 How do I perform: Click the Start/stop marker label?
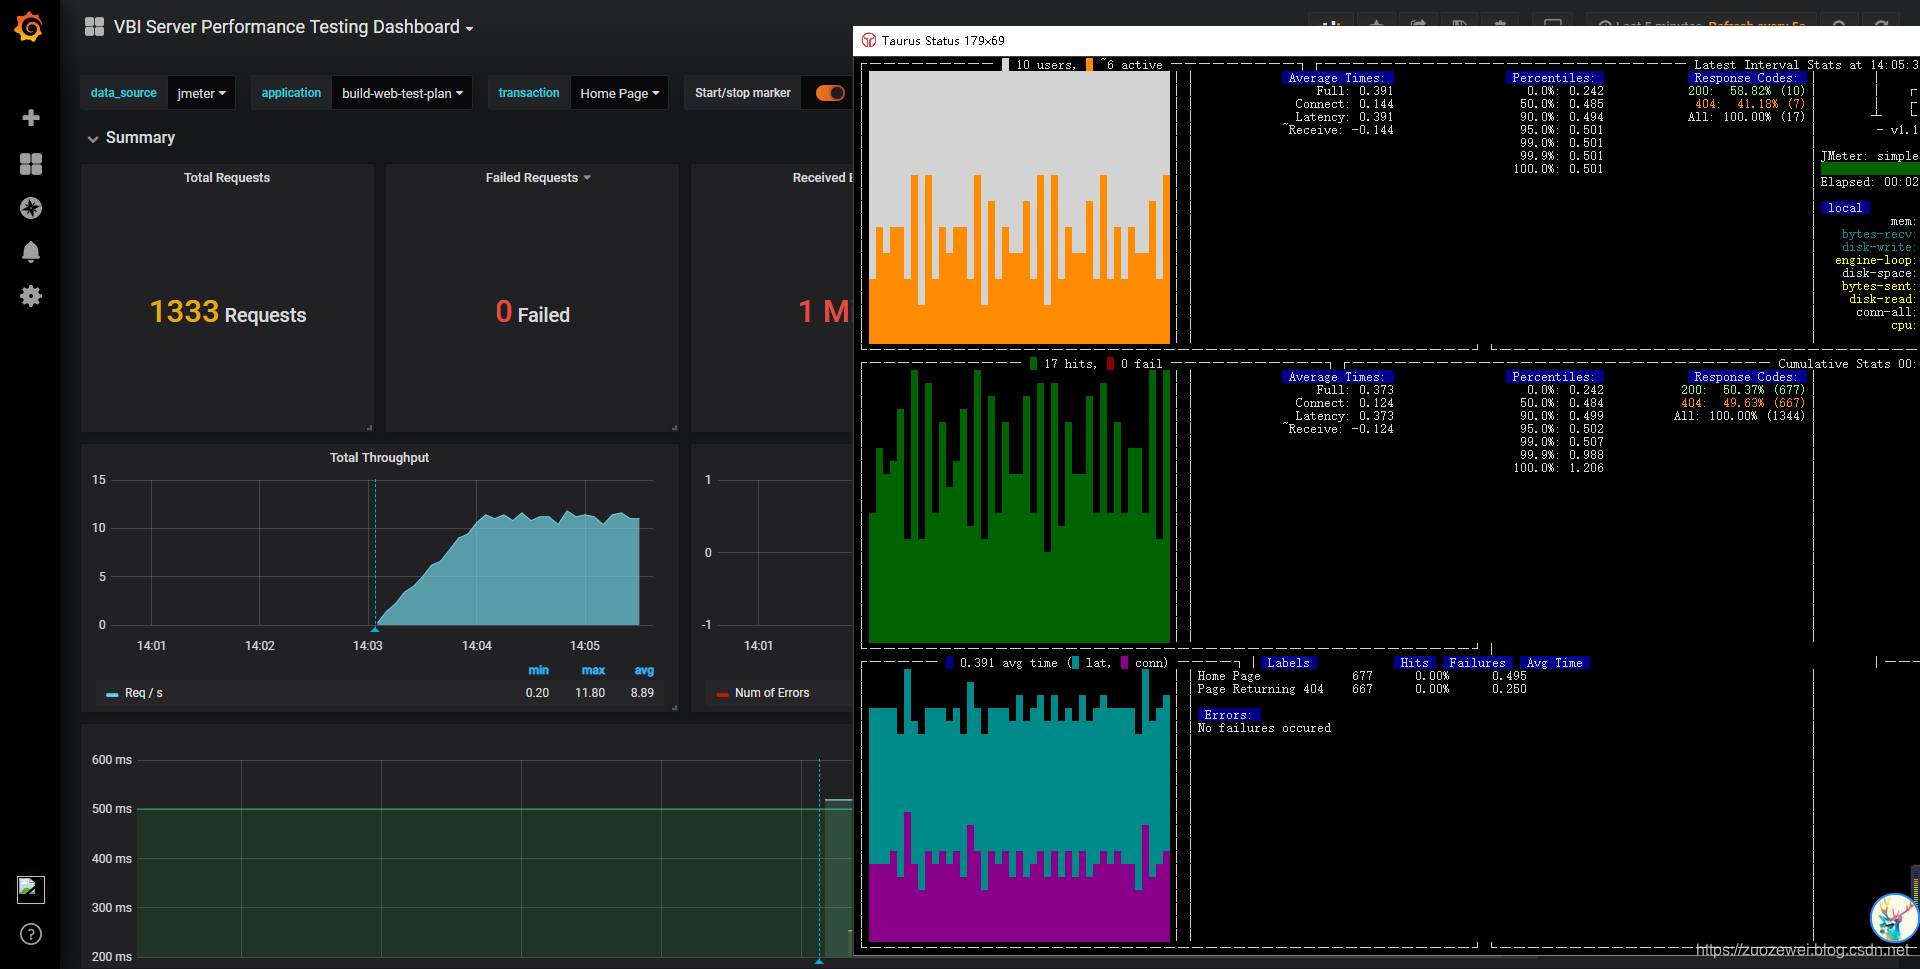pos(743,93)
